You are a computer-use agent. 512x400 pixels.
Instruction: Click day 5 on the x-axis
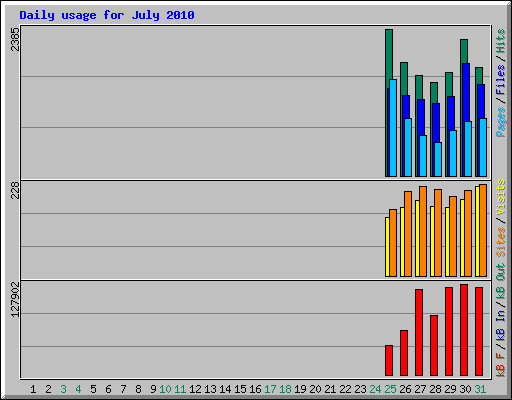[93, 389]
